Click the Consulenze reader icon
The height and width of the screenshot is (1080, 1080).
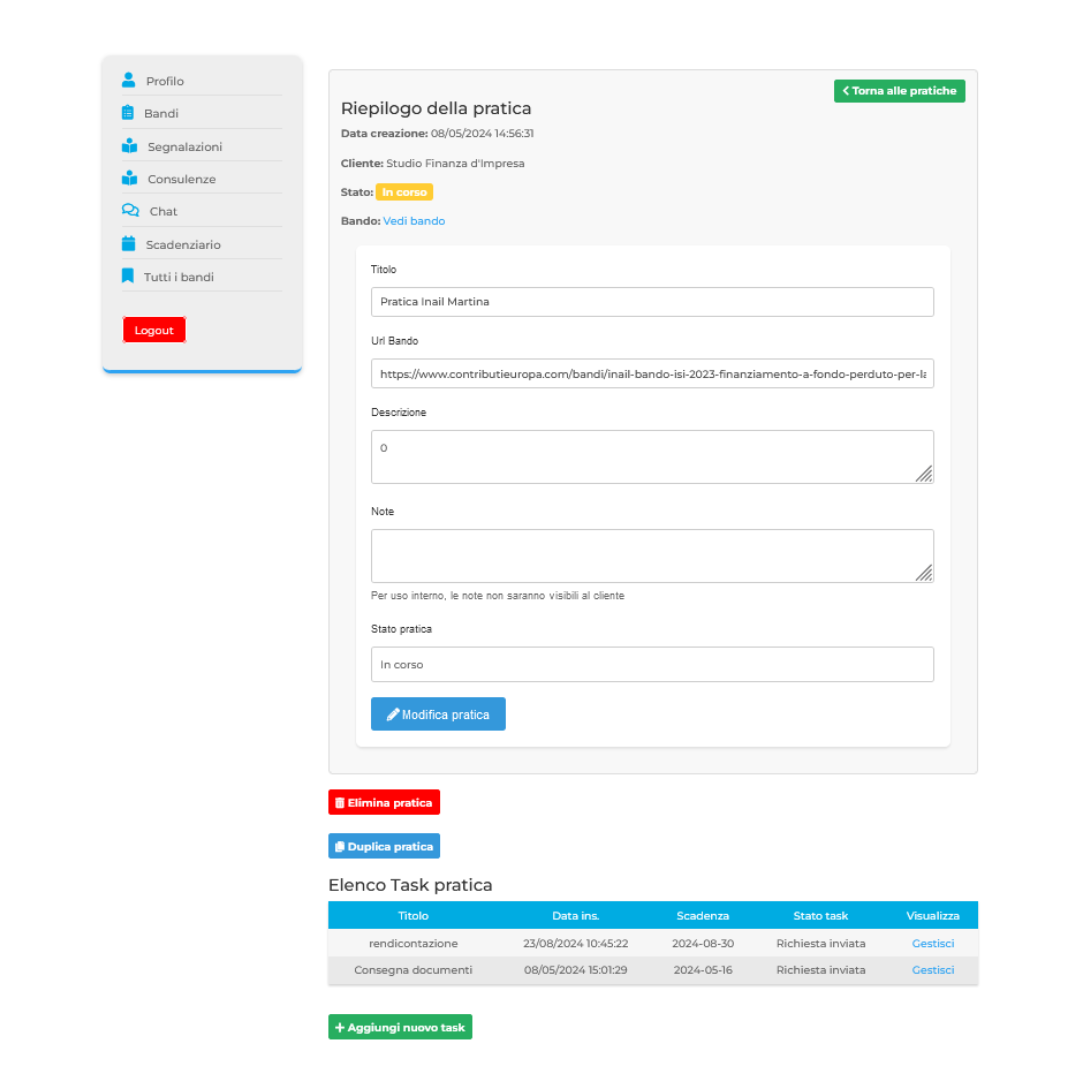129,179
